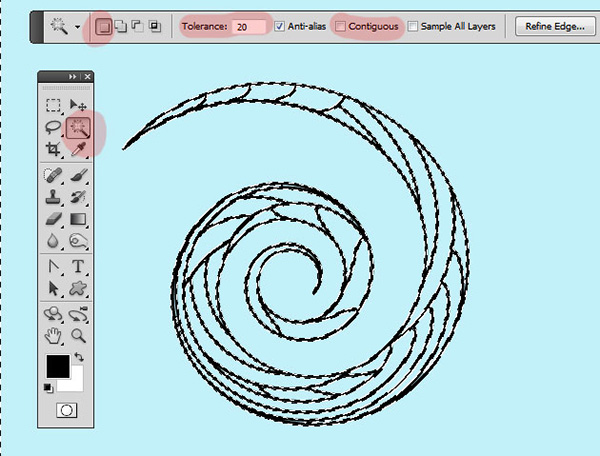Select the Pen tool
The height and width of the screenshot is (456, 600).
click(53, 266)
